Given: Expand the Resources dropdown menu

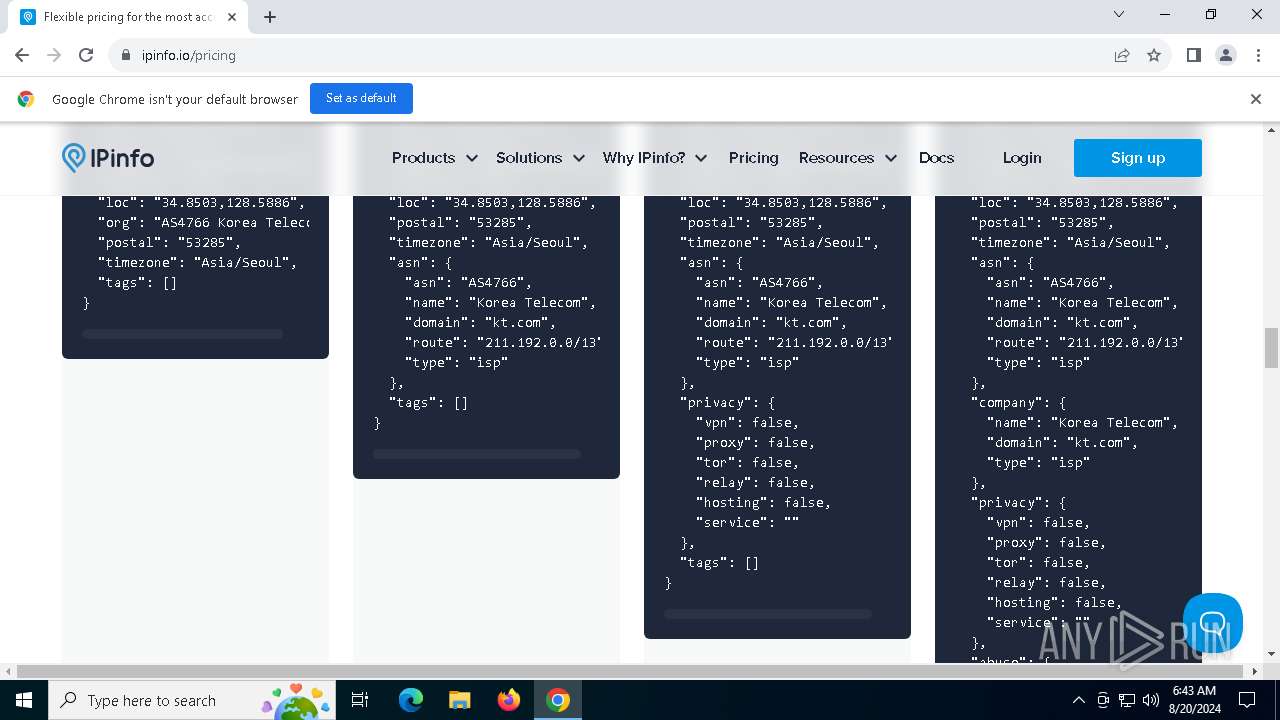Looking at the screenshot, I should 847,158.
